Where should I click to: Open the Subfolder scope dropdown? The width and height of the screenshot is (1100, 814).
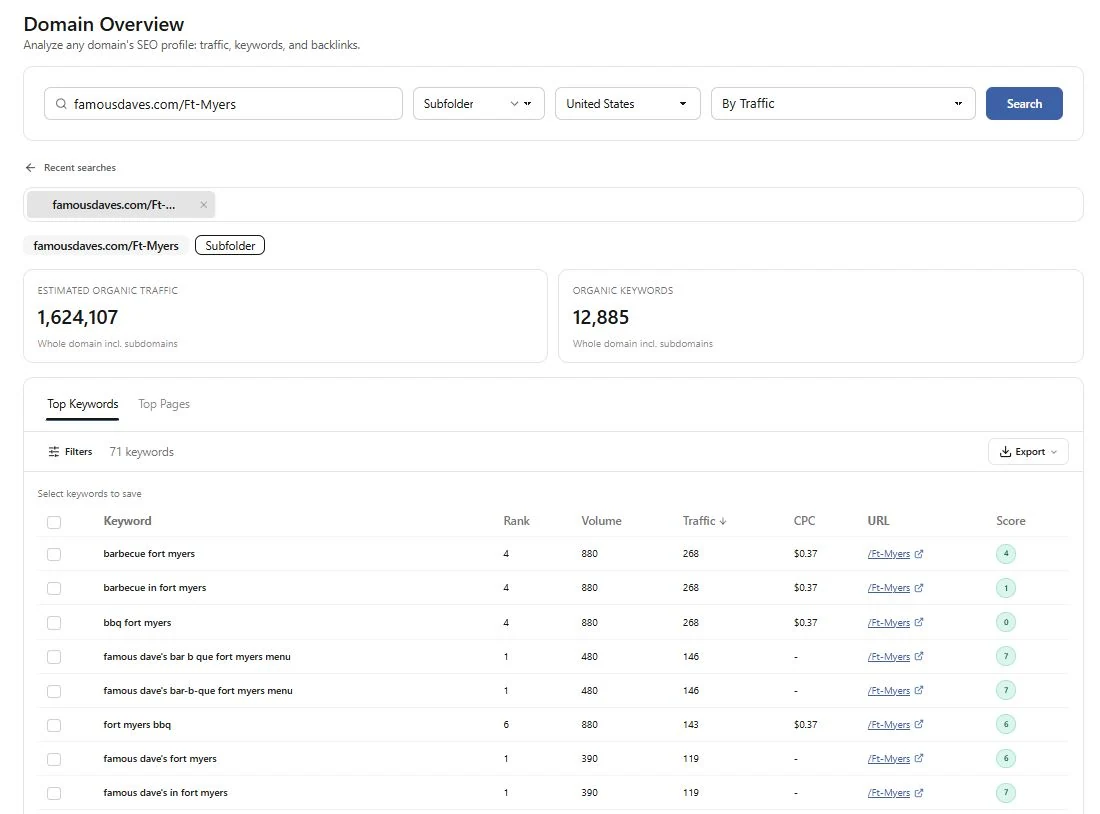pyautogui.click(x=478, y=104)
